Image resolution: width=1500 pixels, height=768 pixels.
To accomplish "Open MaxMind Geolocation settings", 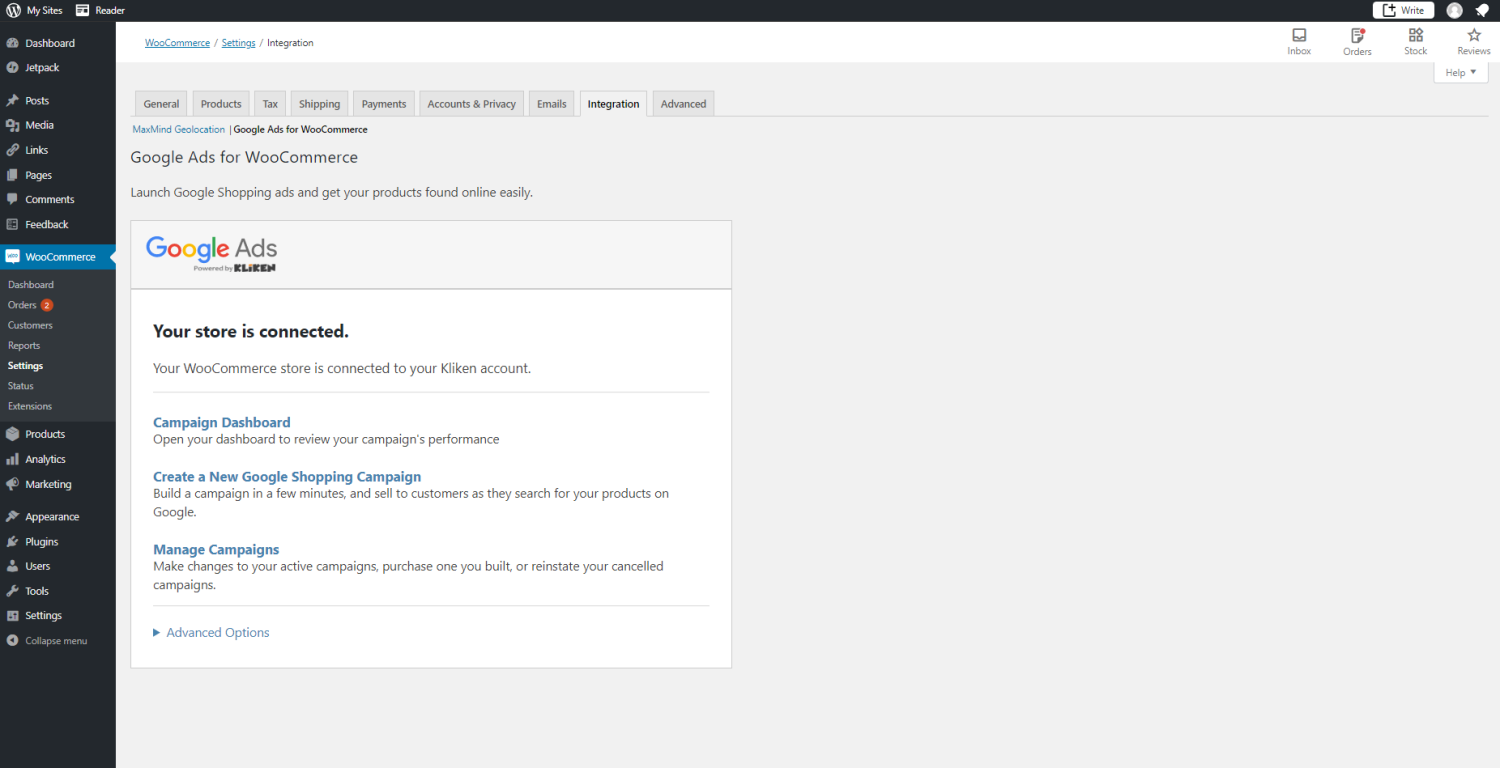I will [x=178, y=129].
